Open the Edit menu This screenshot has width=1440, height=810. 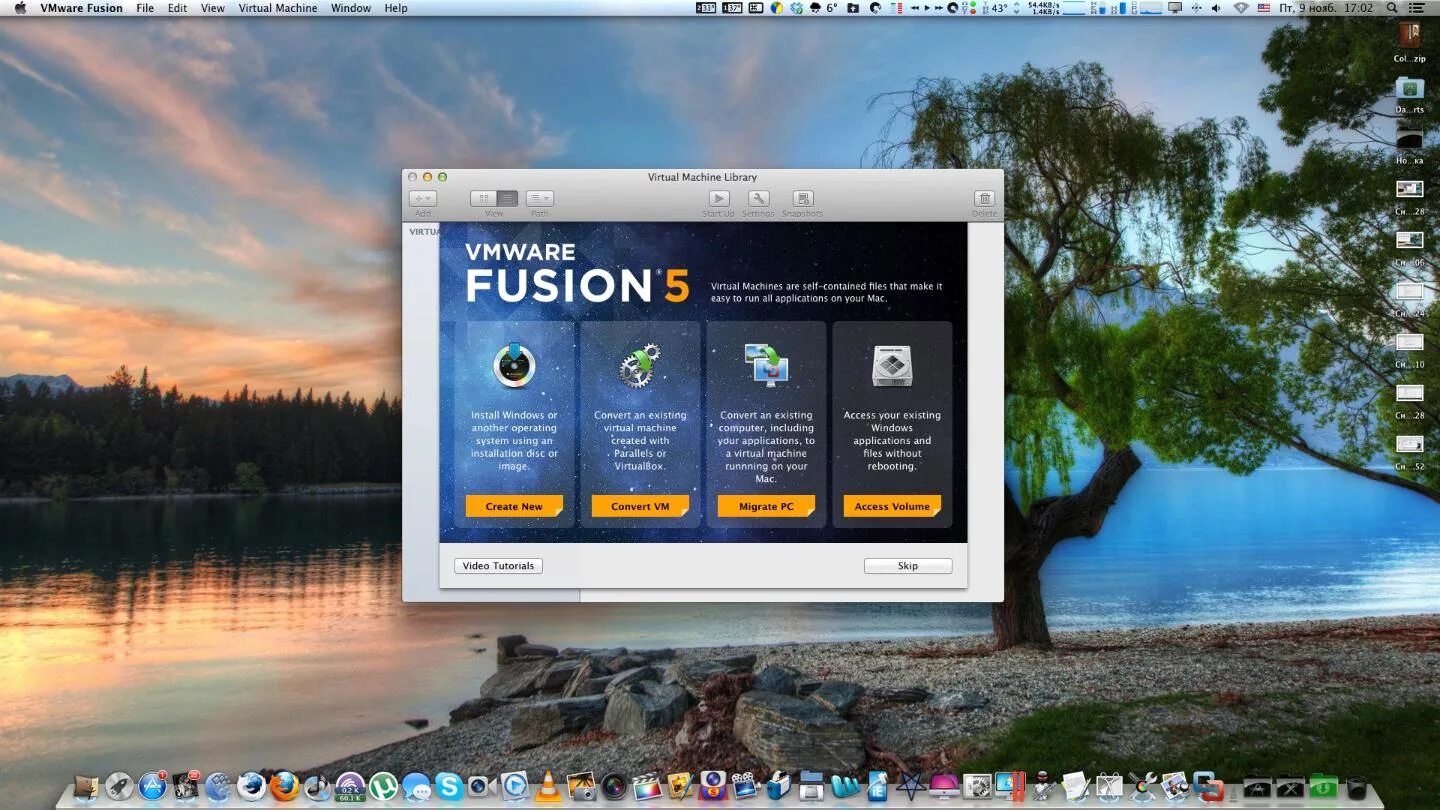177,8
